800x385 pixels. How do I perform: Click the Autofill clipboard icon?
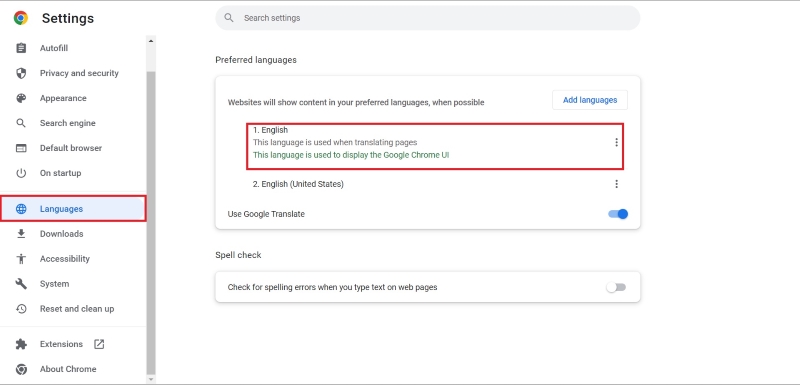point(21,48)
